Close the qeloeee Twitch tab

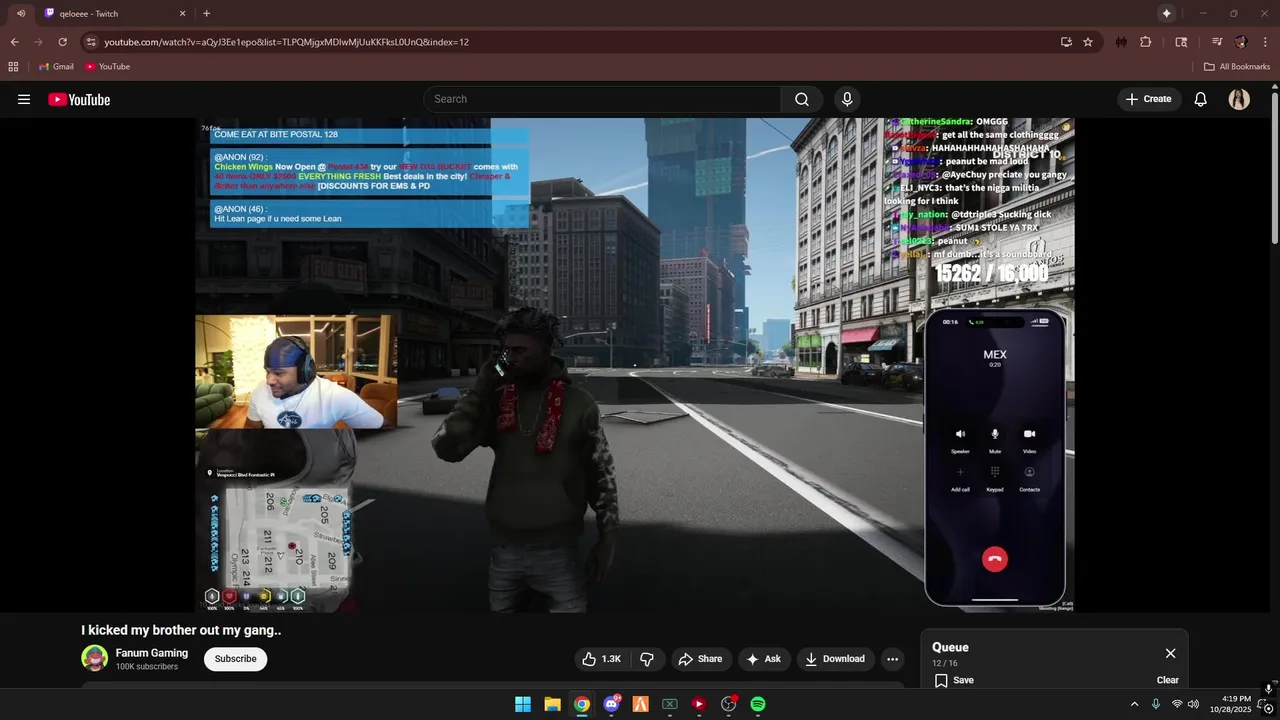182,13
